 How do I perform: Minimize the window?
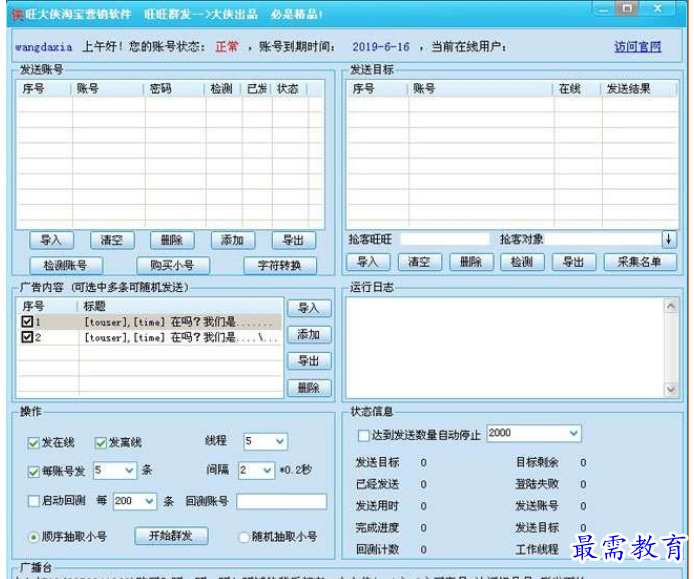(x=604, y=8)
